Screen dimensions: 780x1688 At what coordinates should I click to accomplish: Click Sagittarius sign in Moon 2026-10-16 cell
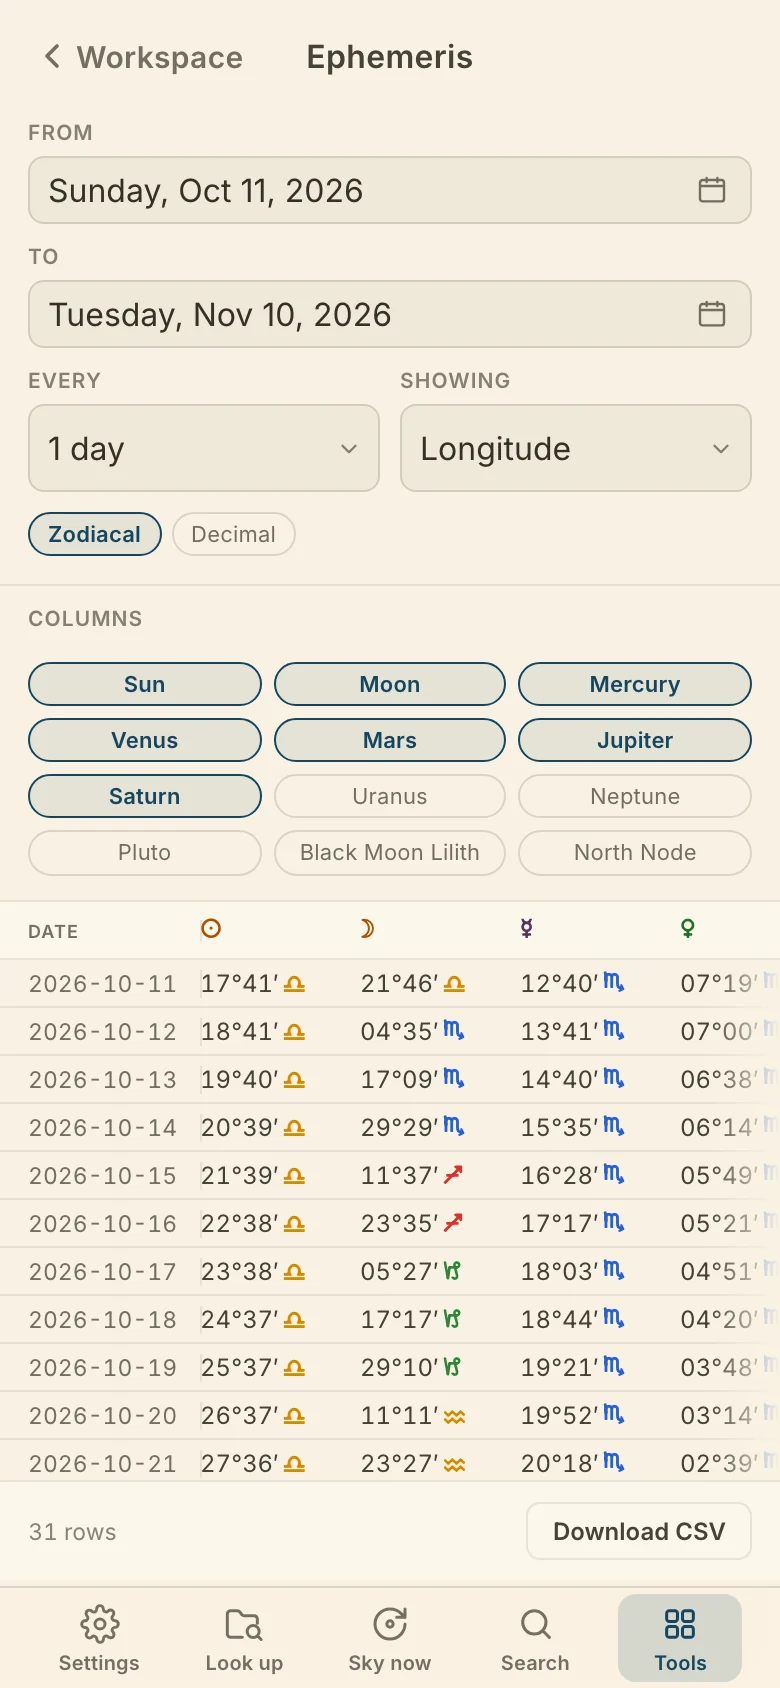[453, 1223]
